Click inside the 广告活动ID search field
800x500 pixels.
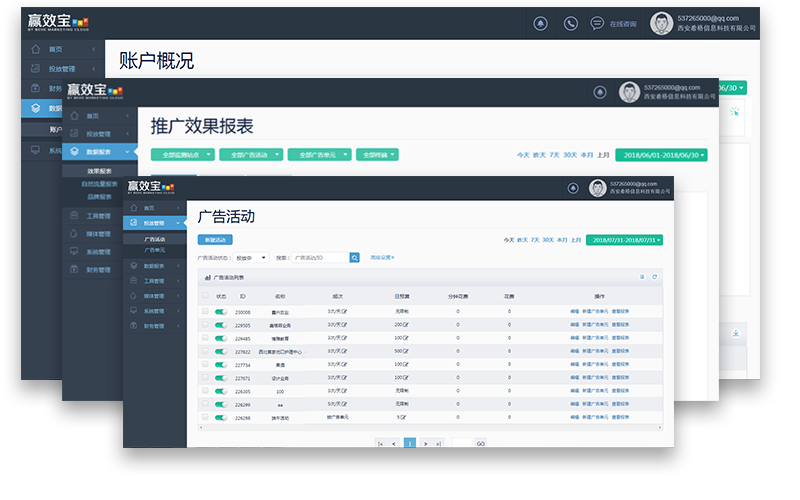(320, 257)
